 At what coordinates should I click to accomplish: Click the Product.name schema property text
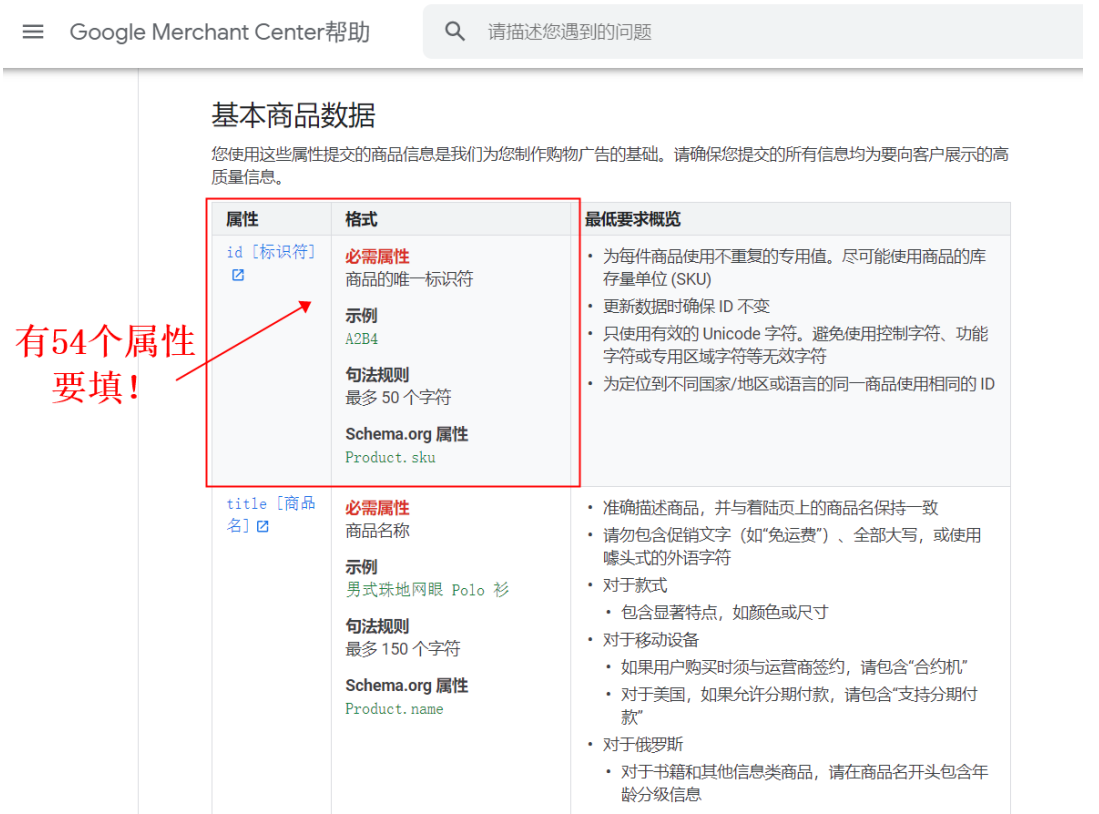coord(394,709)
